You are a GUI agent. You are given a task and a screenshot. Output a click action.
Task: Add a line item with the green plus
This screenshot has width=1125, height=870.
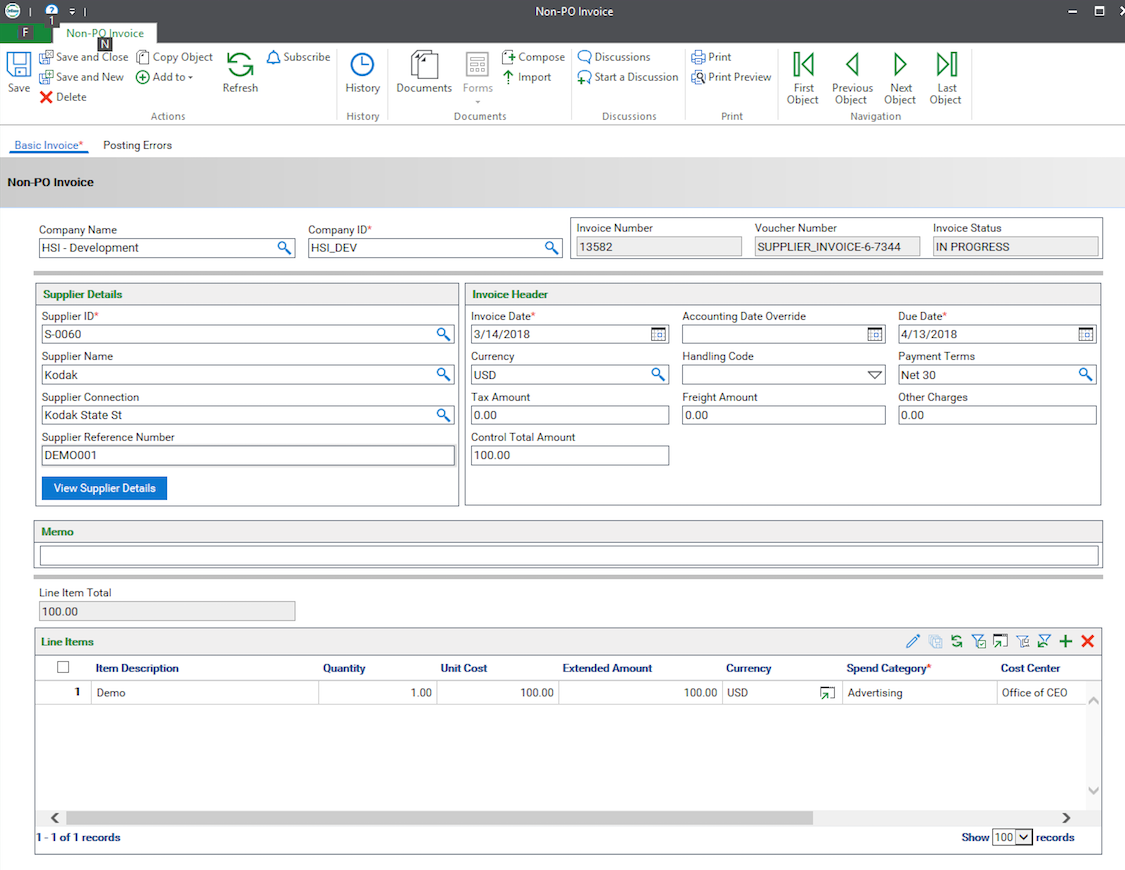coord(1065,641)
